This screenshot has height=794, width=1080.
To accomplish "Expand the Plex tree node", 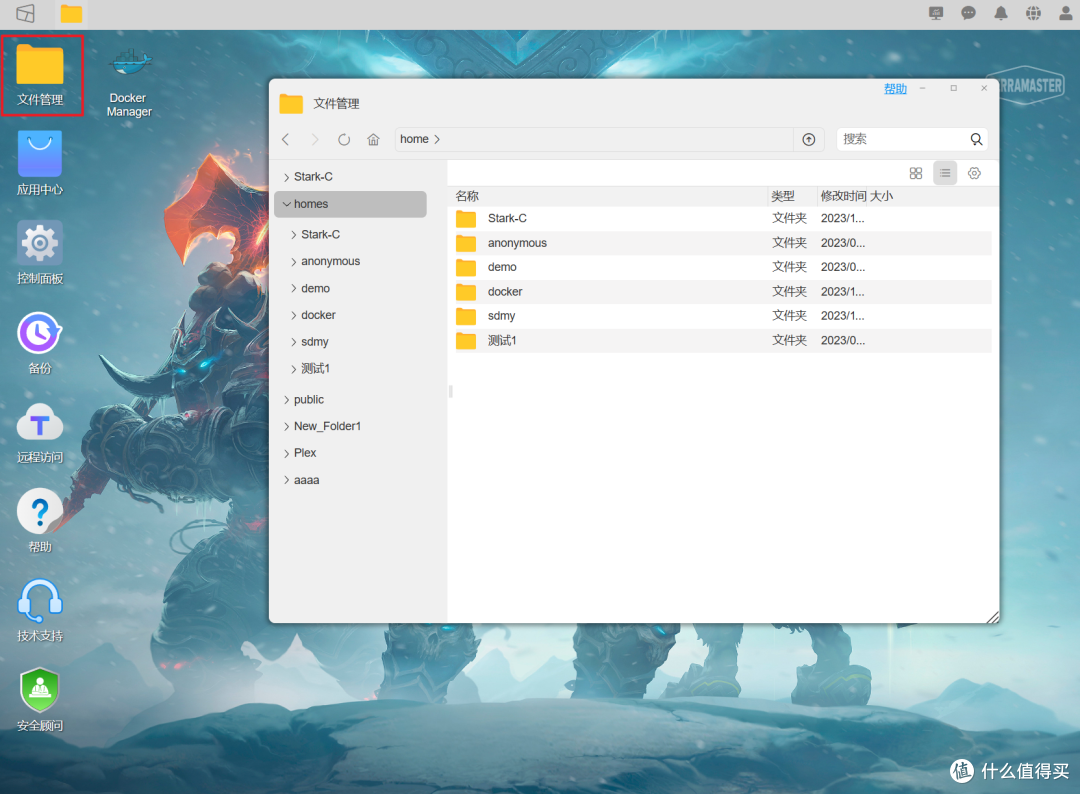I will coord(287,453).
